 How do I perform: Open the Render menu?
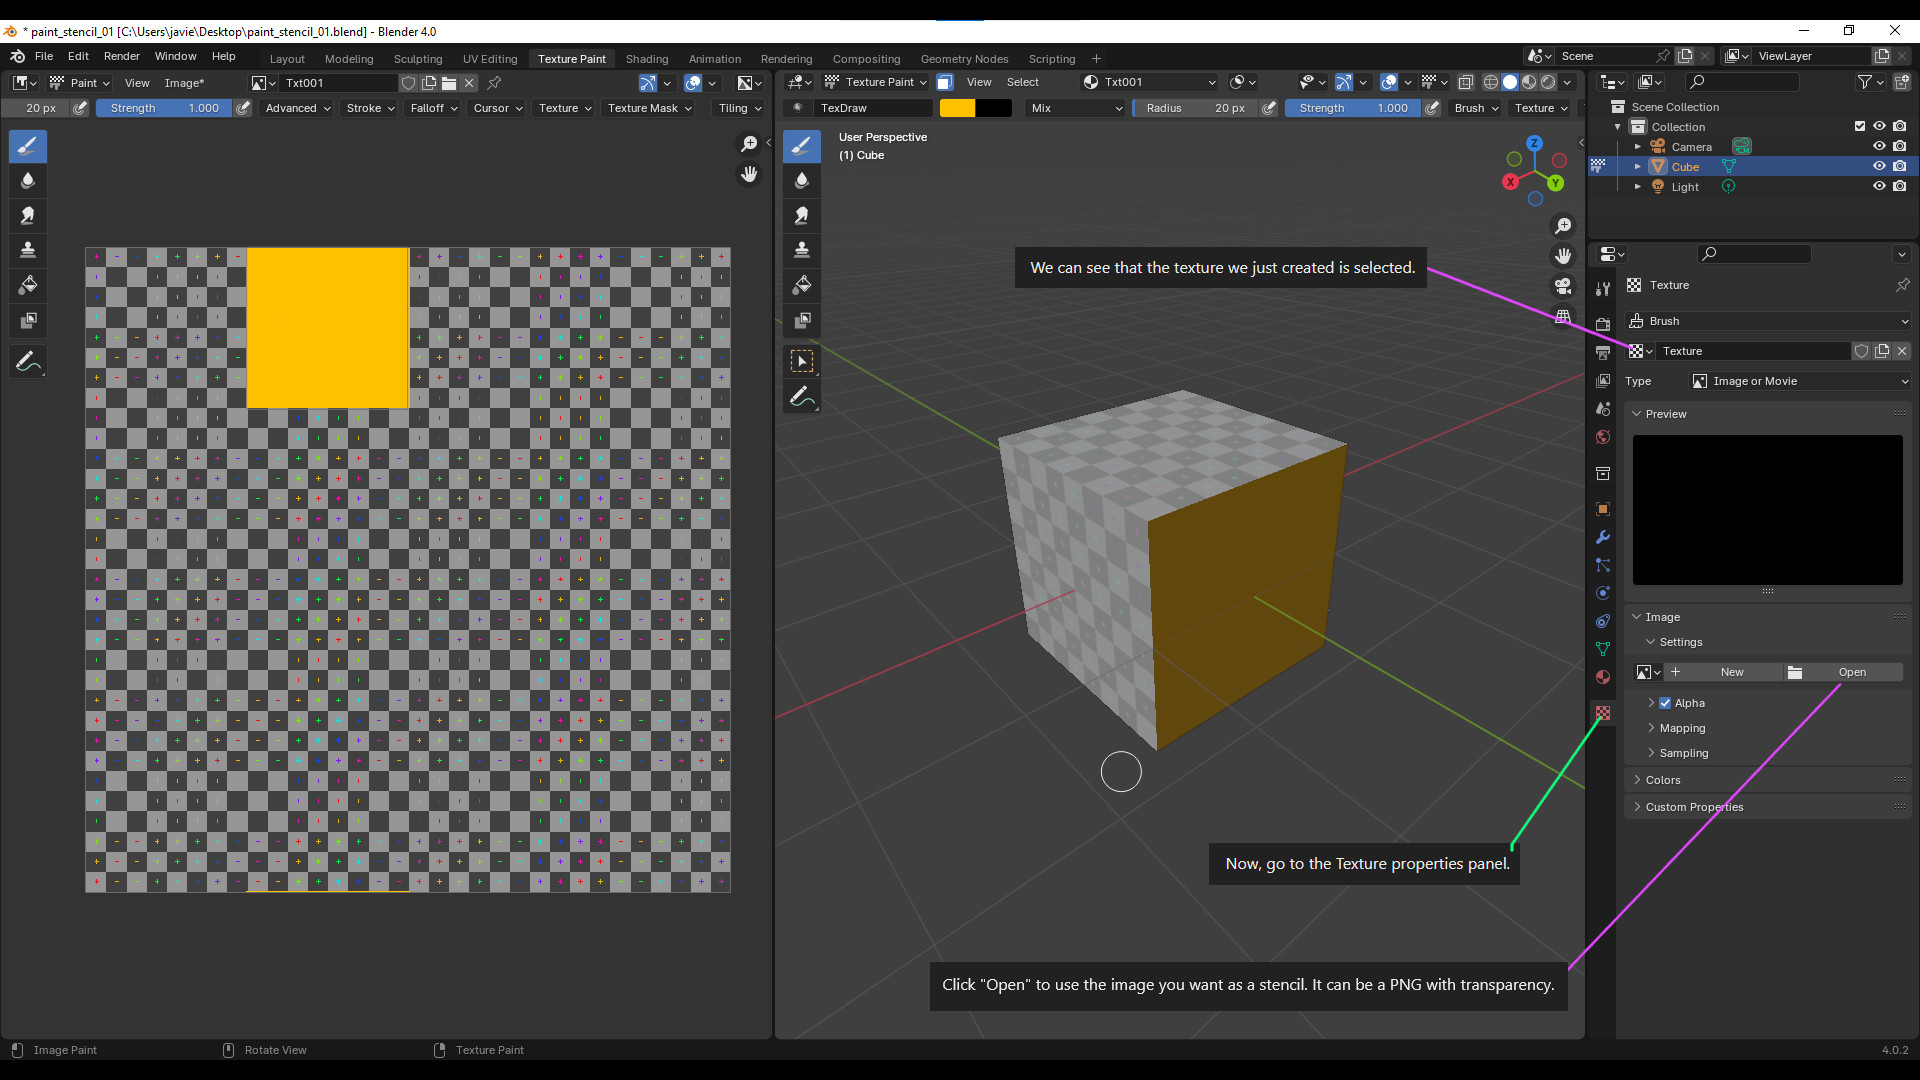point(122,56)
